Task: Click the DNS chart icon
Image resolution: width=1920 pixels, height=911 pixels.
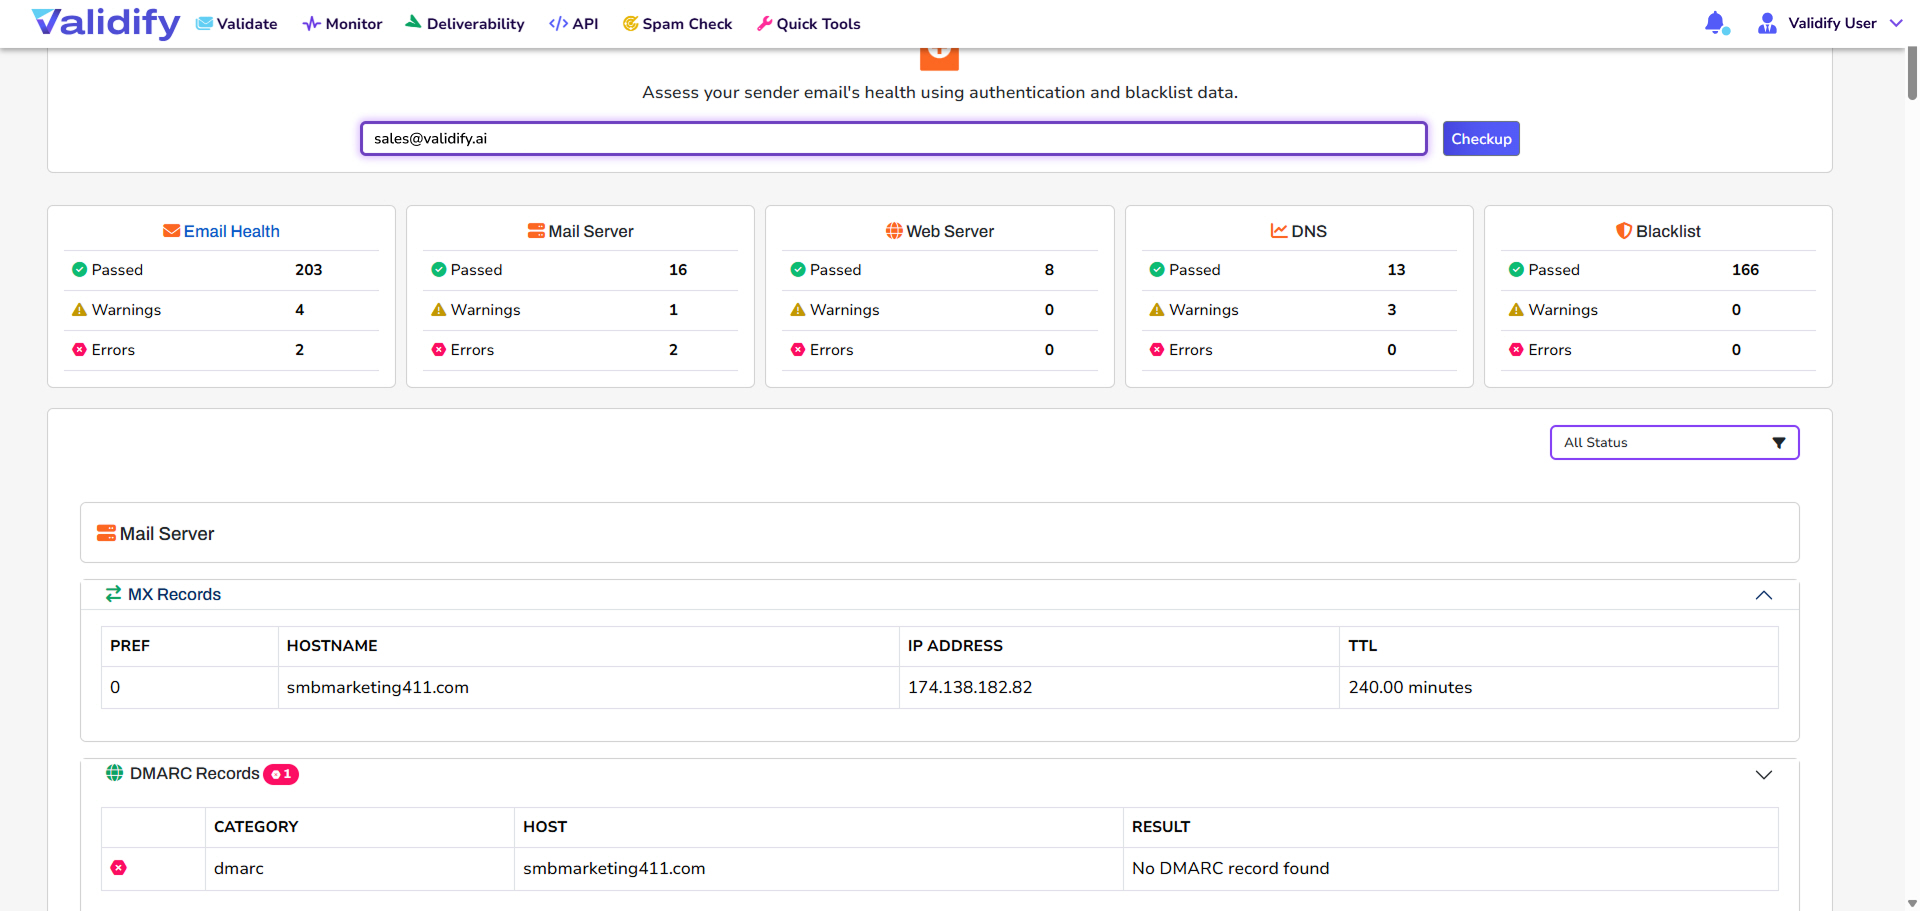Action: pyautogui.click(x=1278, y=231)
